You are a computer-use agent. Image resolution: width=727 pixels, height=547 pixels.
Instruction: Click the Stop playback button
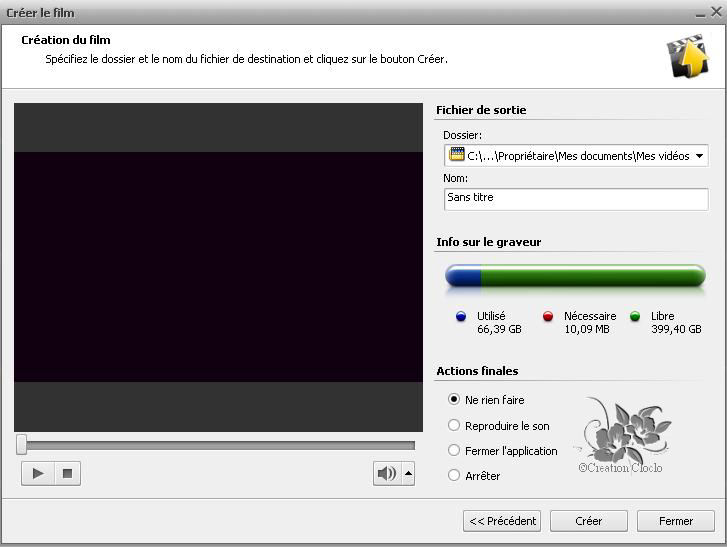tap(67, 473)
